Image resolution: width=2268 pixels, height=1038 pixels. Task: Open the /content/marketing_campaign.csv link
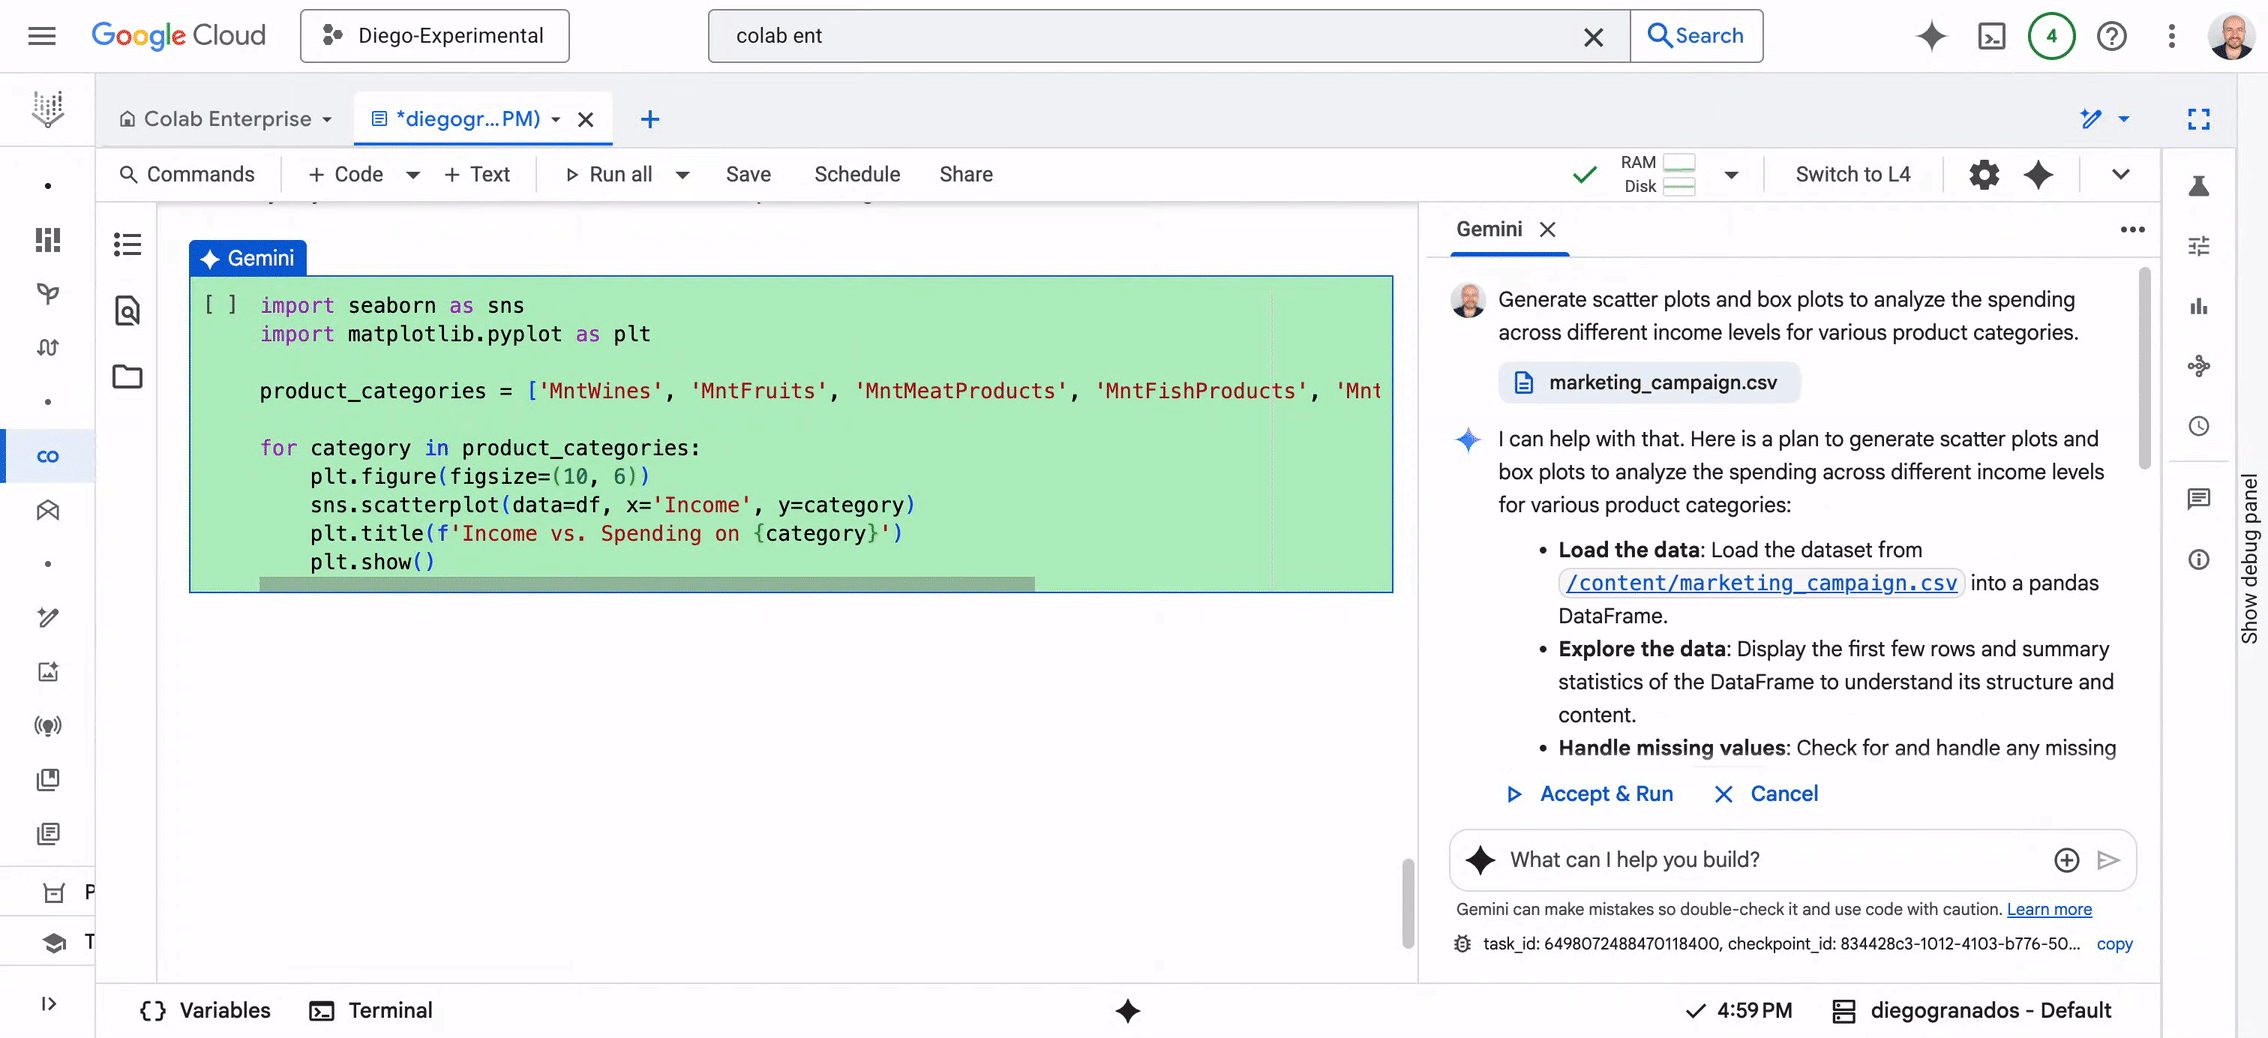pos(1761,583)
